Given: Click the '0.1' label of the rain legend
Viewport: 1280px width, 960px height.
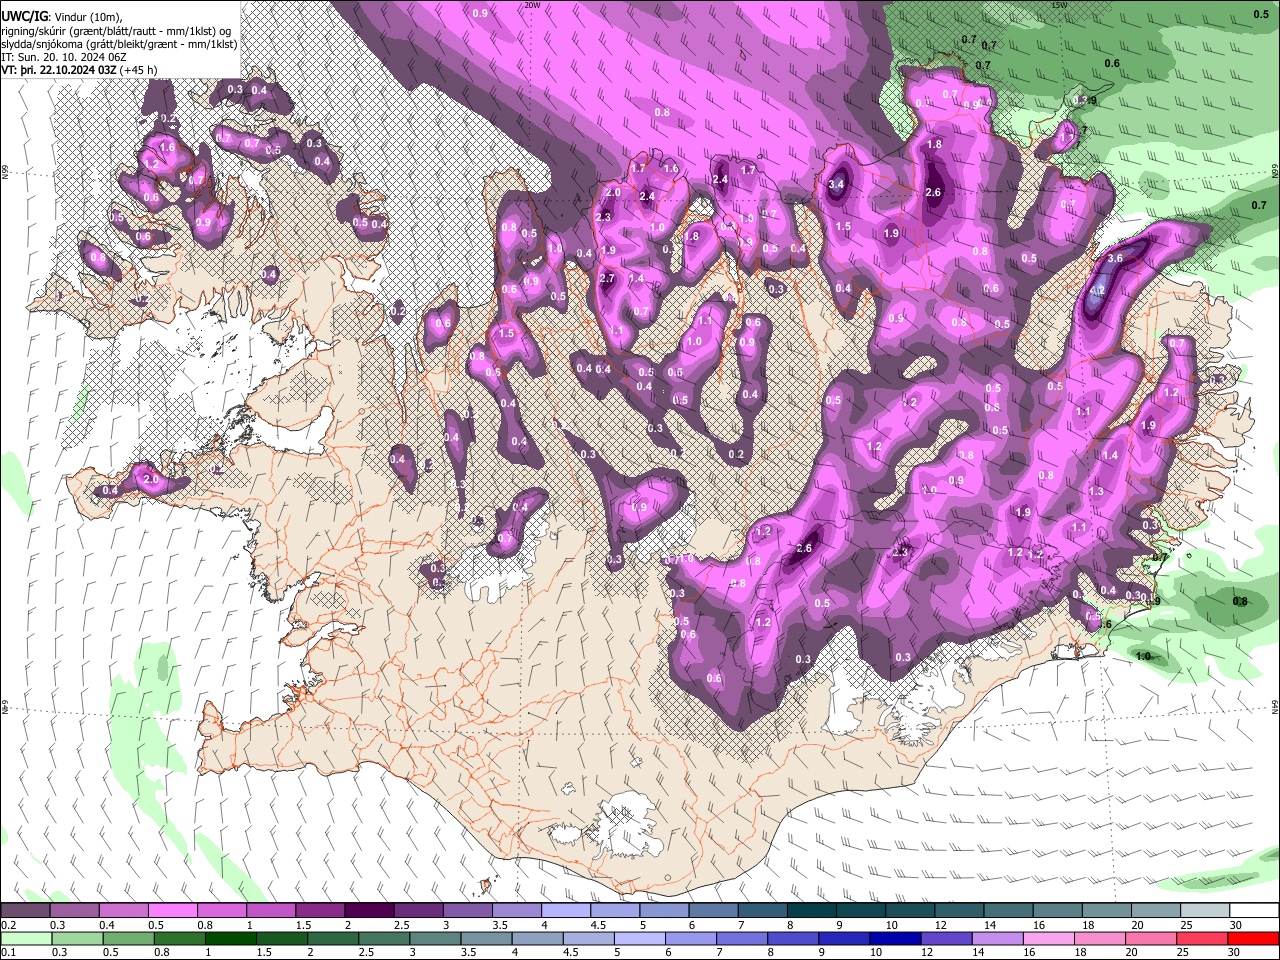Looking at the screenshot, I should pos(7,952).
